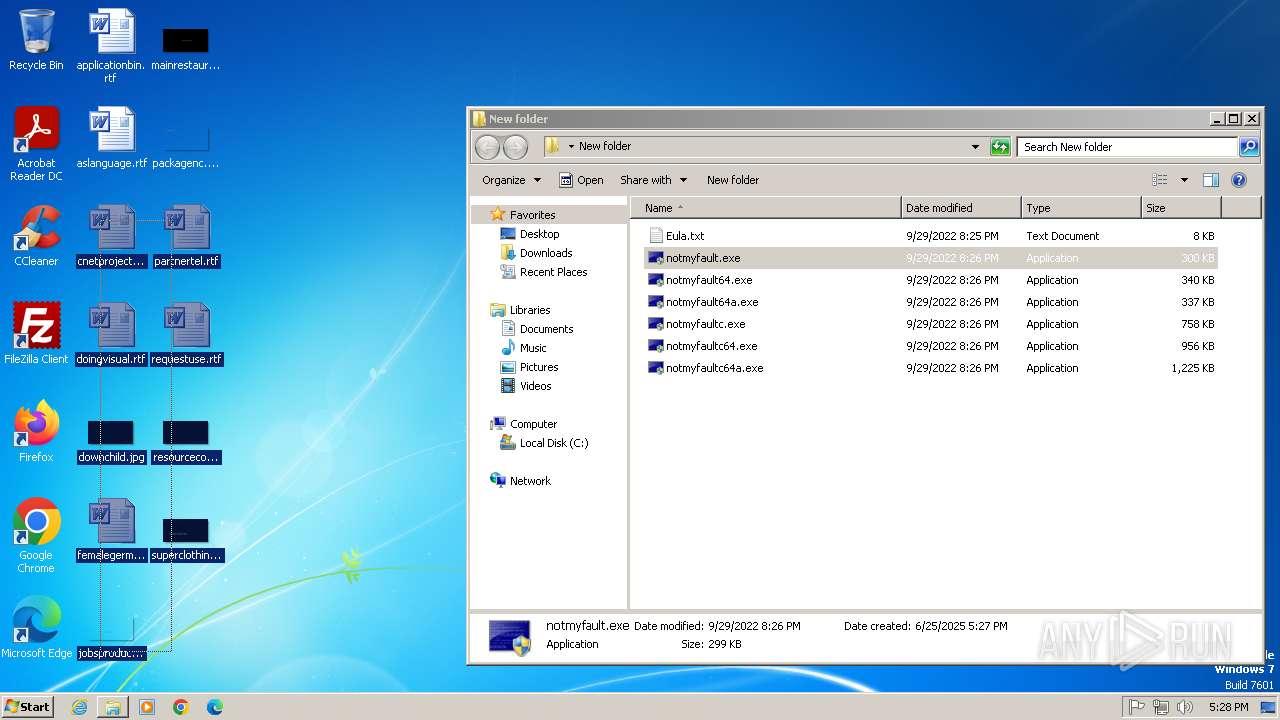Viewport: 1280px width, 720px height.
Task: Open Music library
Action: 533,348
